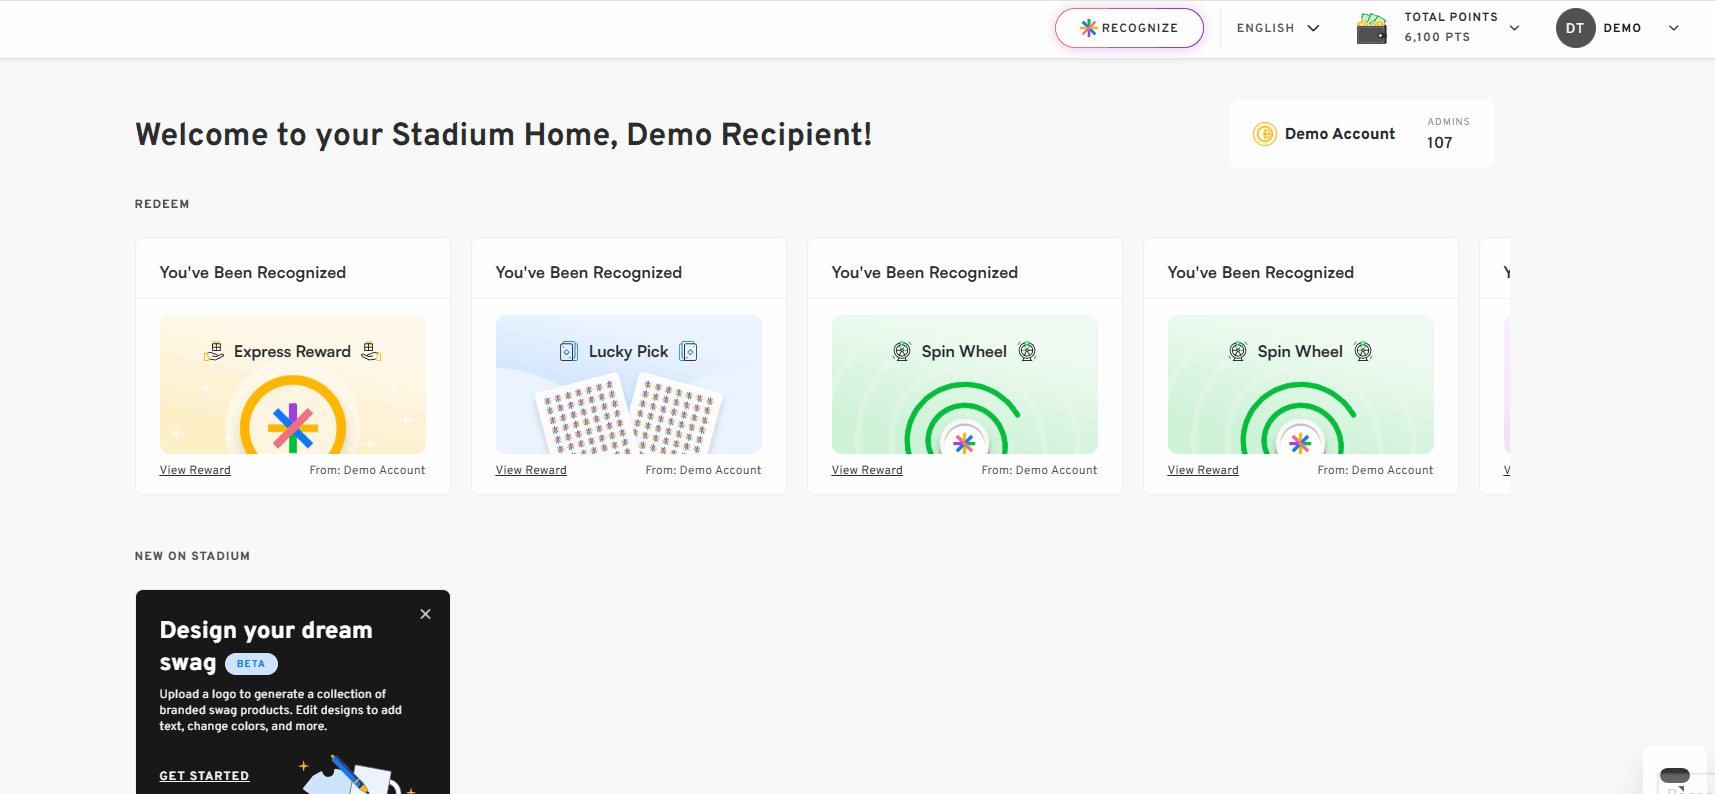
Task: Expand the Total Points chevron
Action: tap(1514, 28)
